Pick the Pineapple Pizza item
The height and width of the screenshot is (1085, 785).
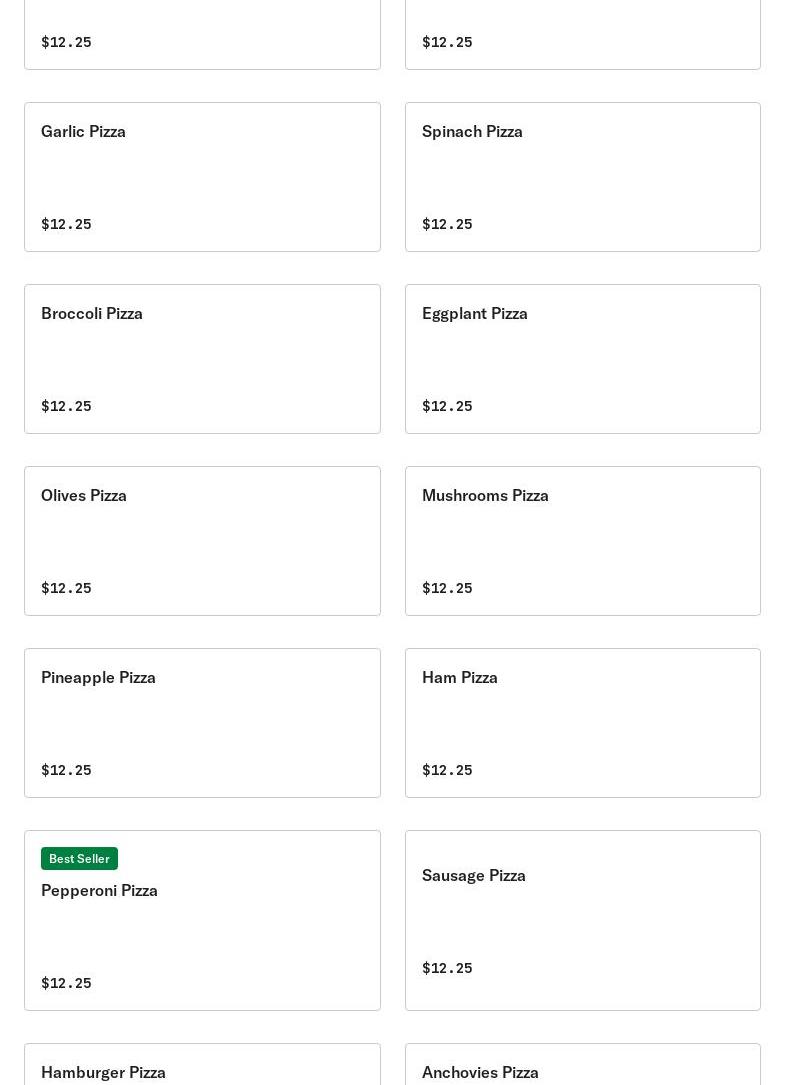coord(202,722)
